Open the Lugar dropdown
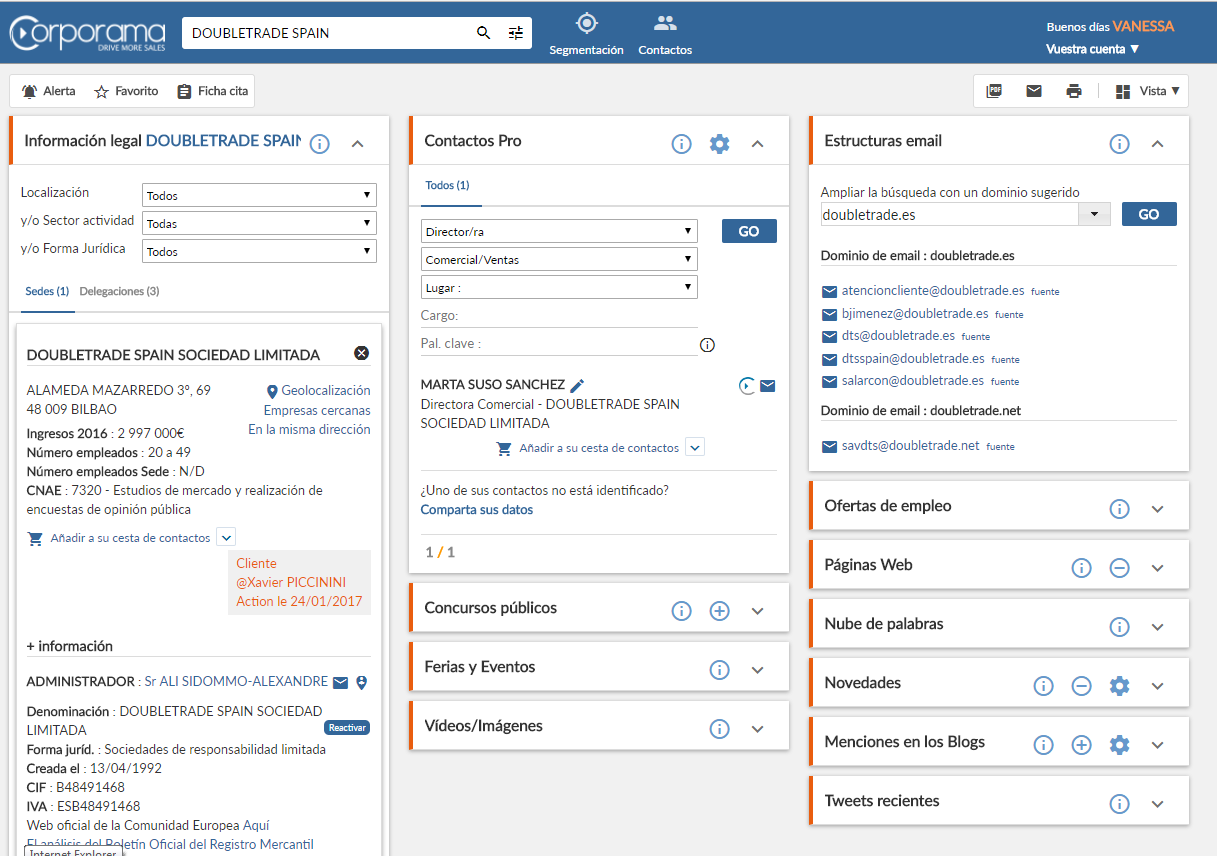This screenshot has height=856, width=1217. [559, 287]
